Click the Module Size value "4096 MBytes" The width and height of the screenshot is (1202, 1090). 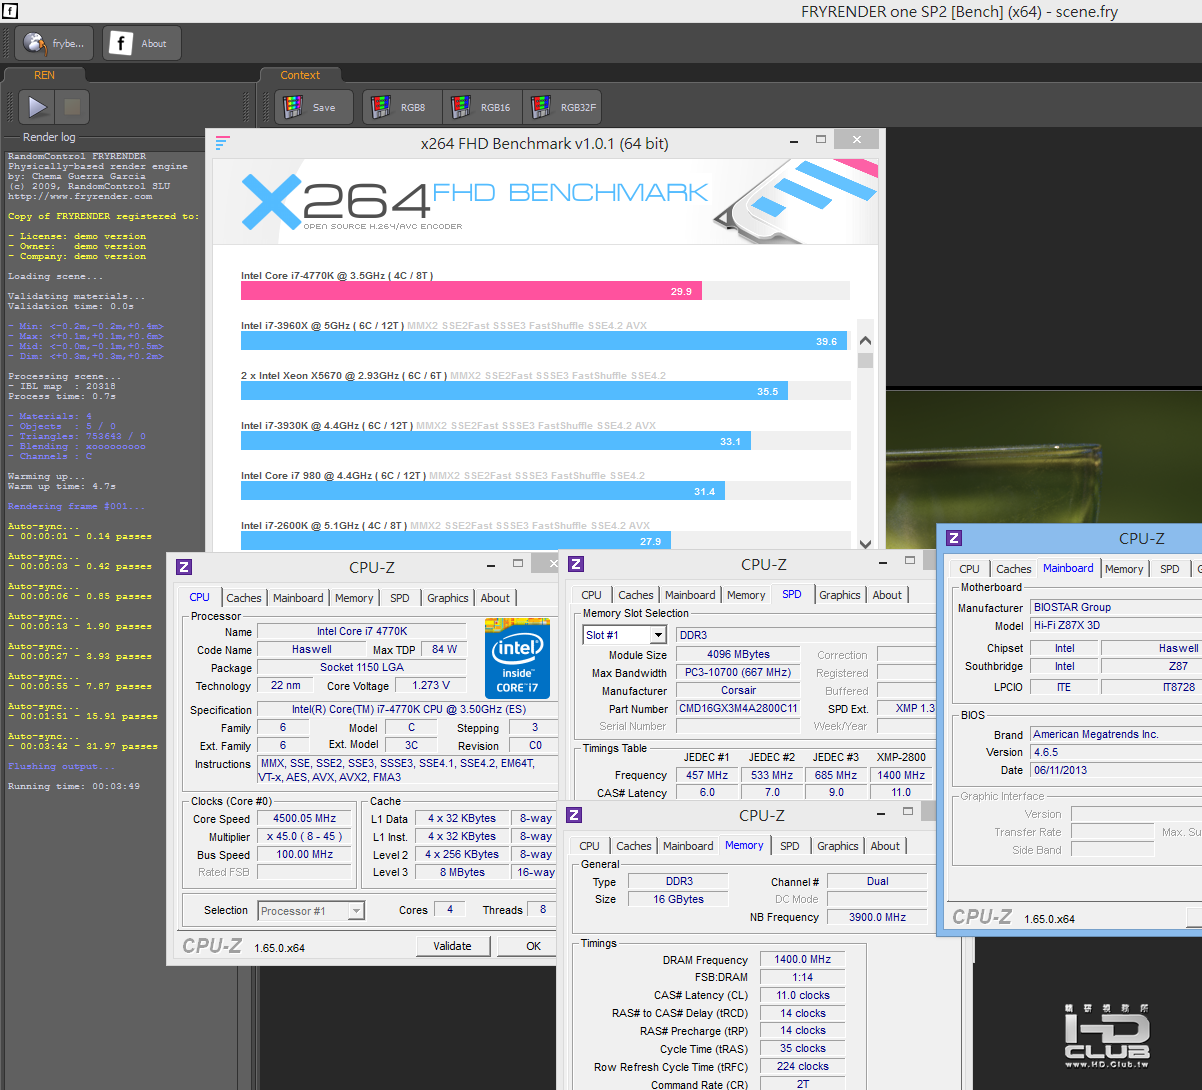[738, 654]
